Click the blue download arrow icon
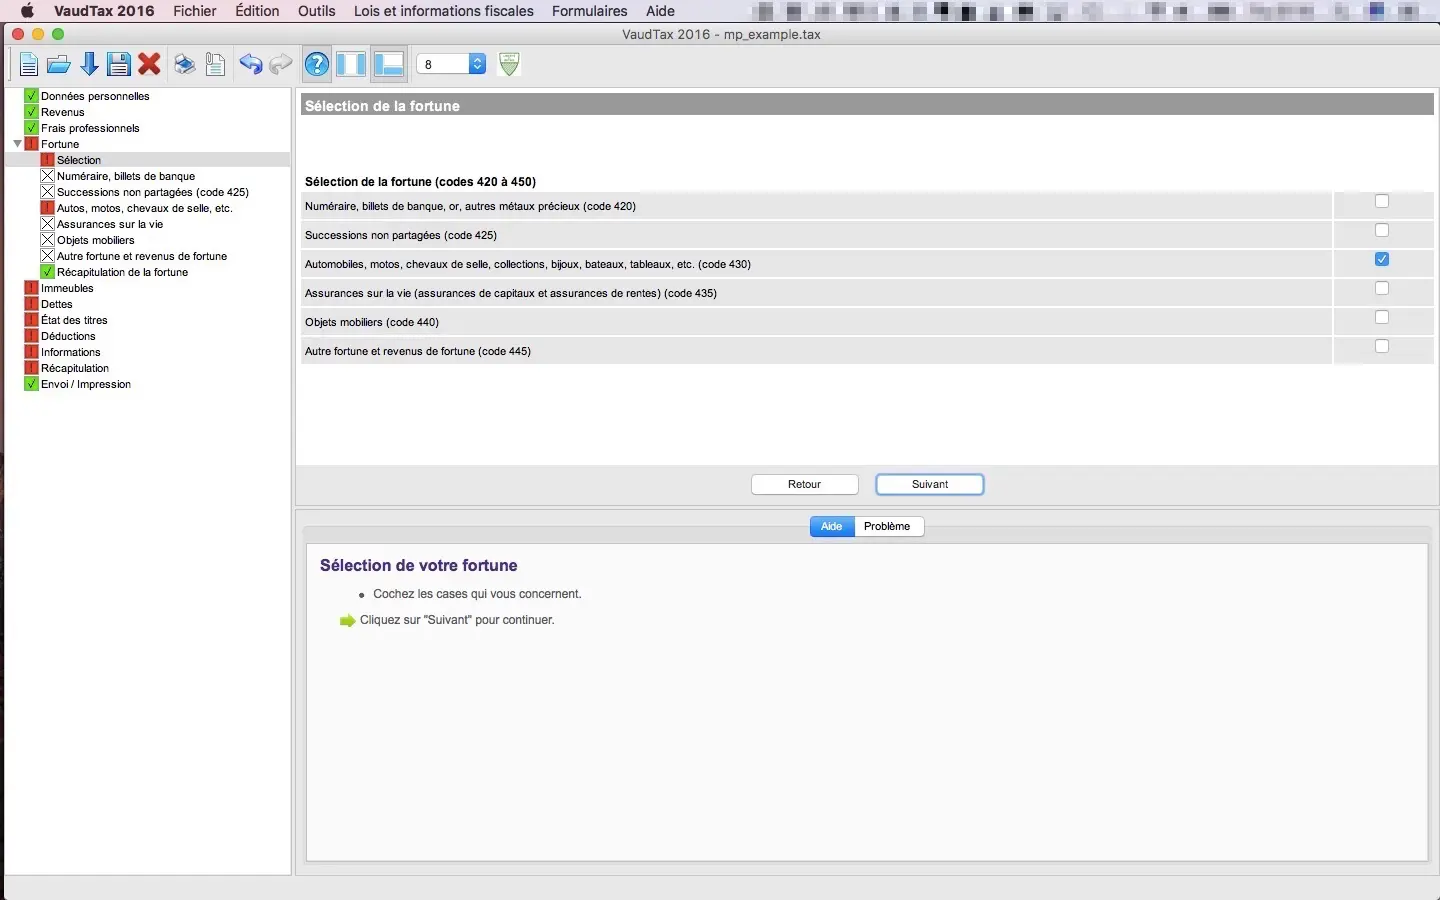This screenshot has height=900, width=1440. 89,65
